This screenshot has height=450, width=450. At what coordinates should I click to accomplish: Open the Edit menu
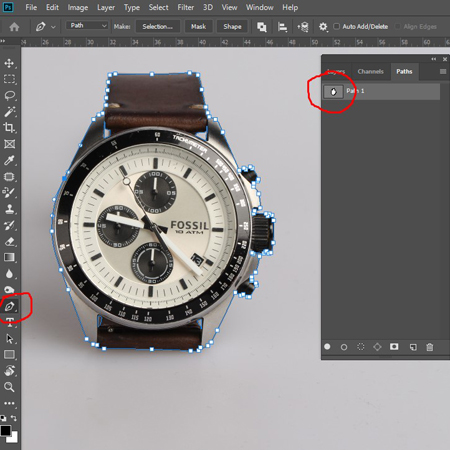pos(52,7)
